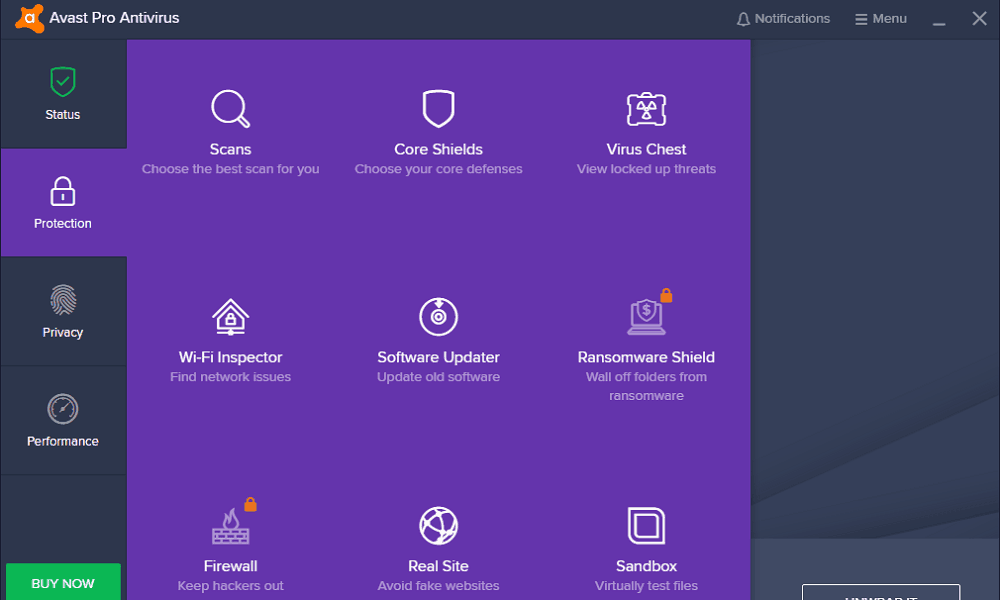The image size is (1000, 600).
Task: Open the hamburger Menu
Action: point(881,19)
